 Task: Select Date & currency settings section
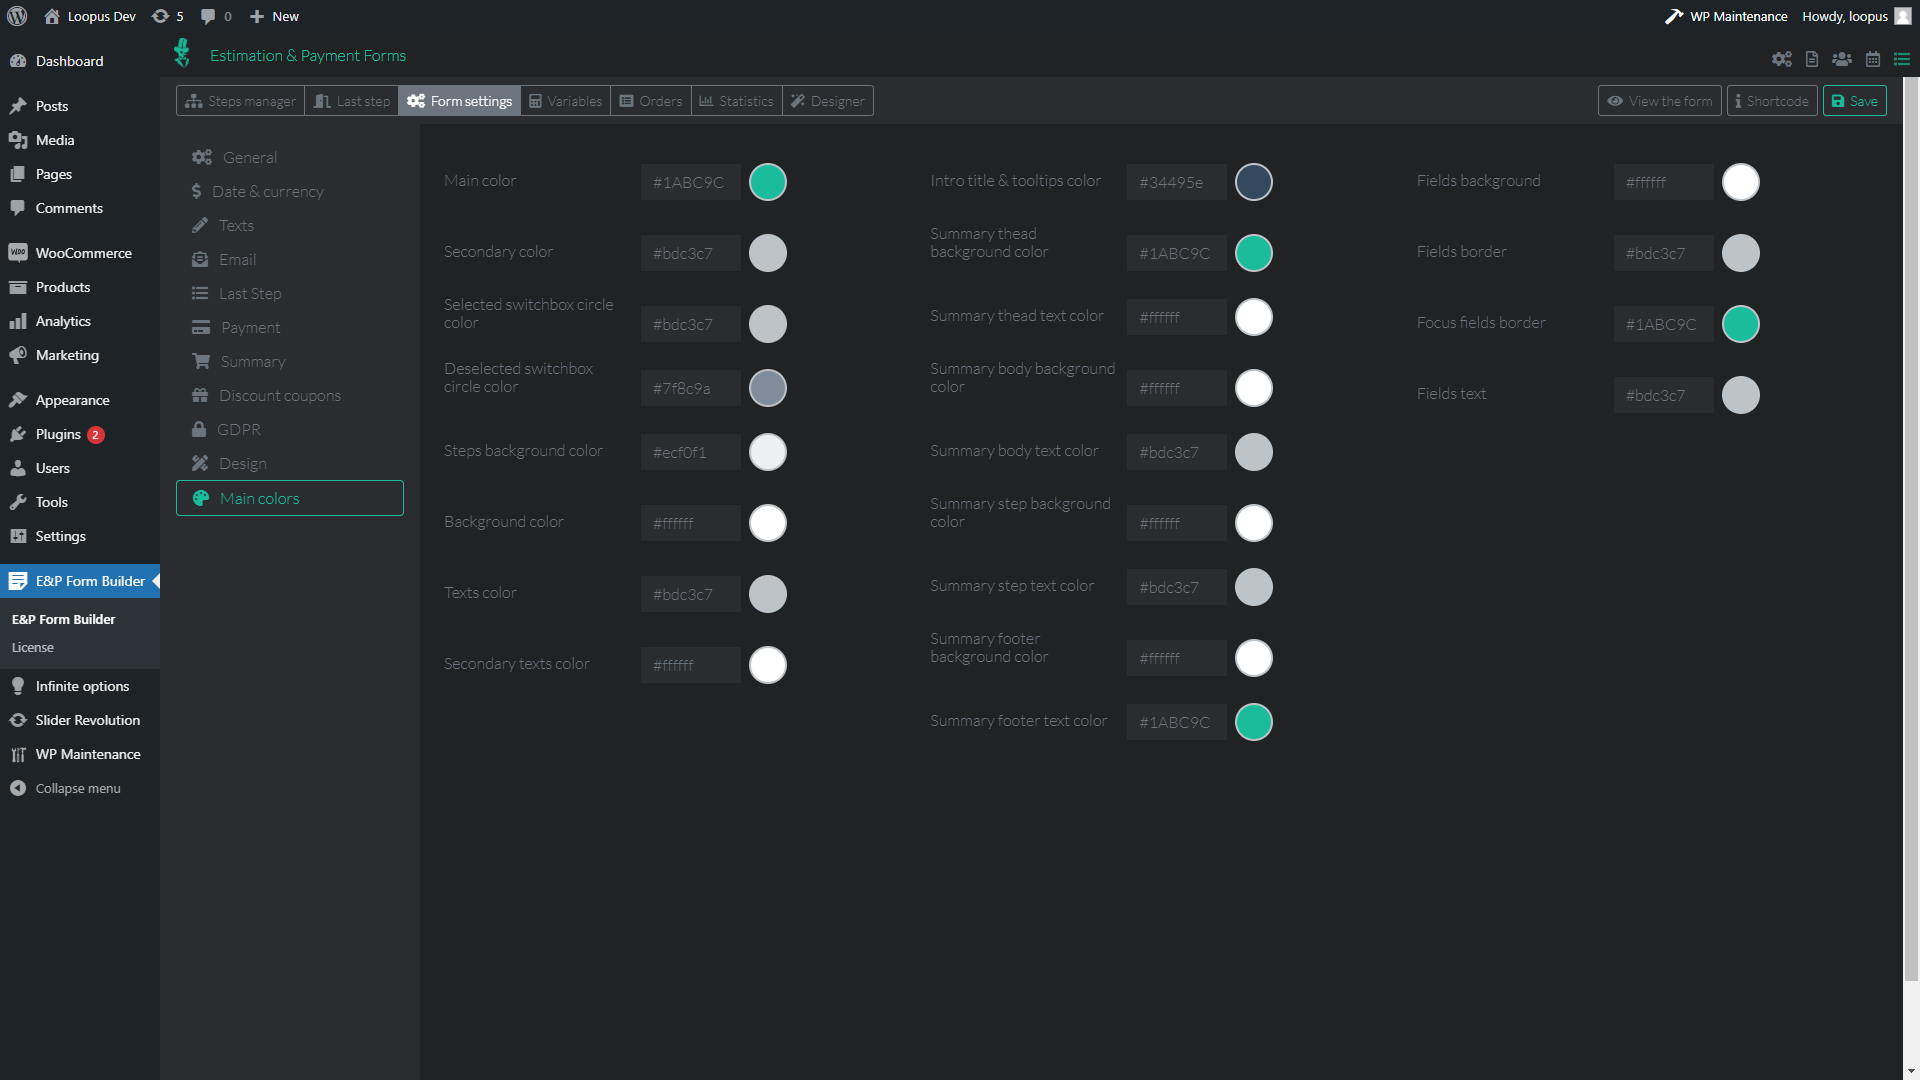pyautogui.click(x=267, y=191)
